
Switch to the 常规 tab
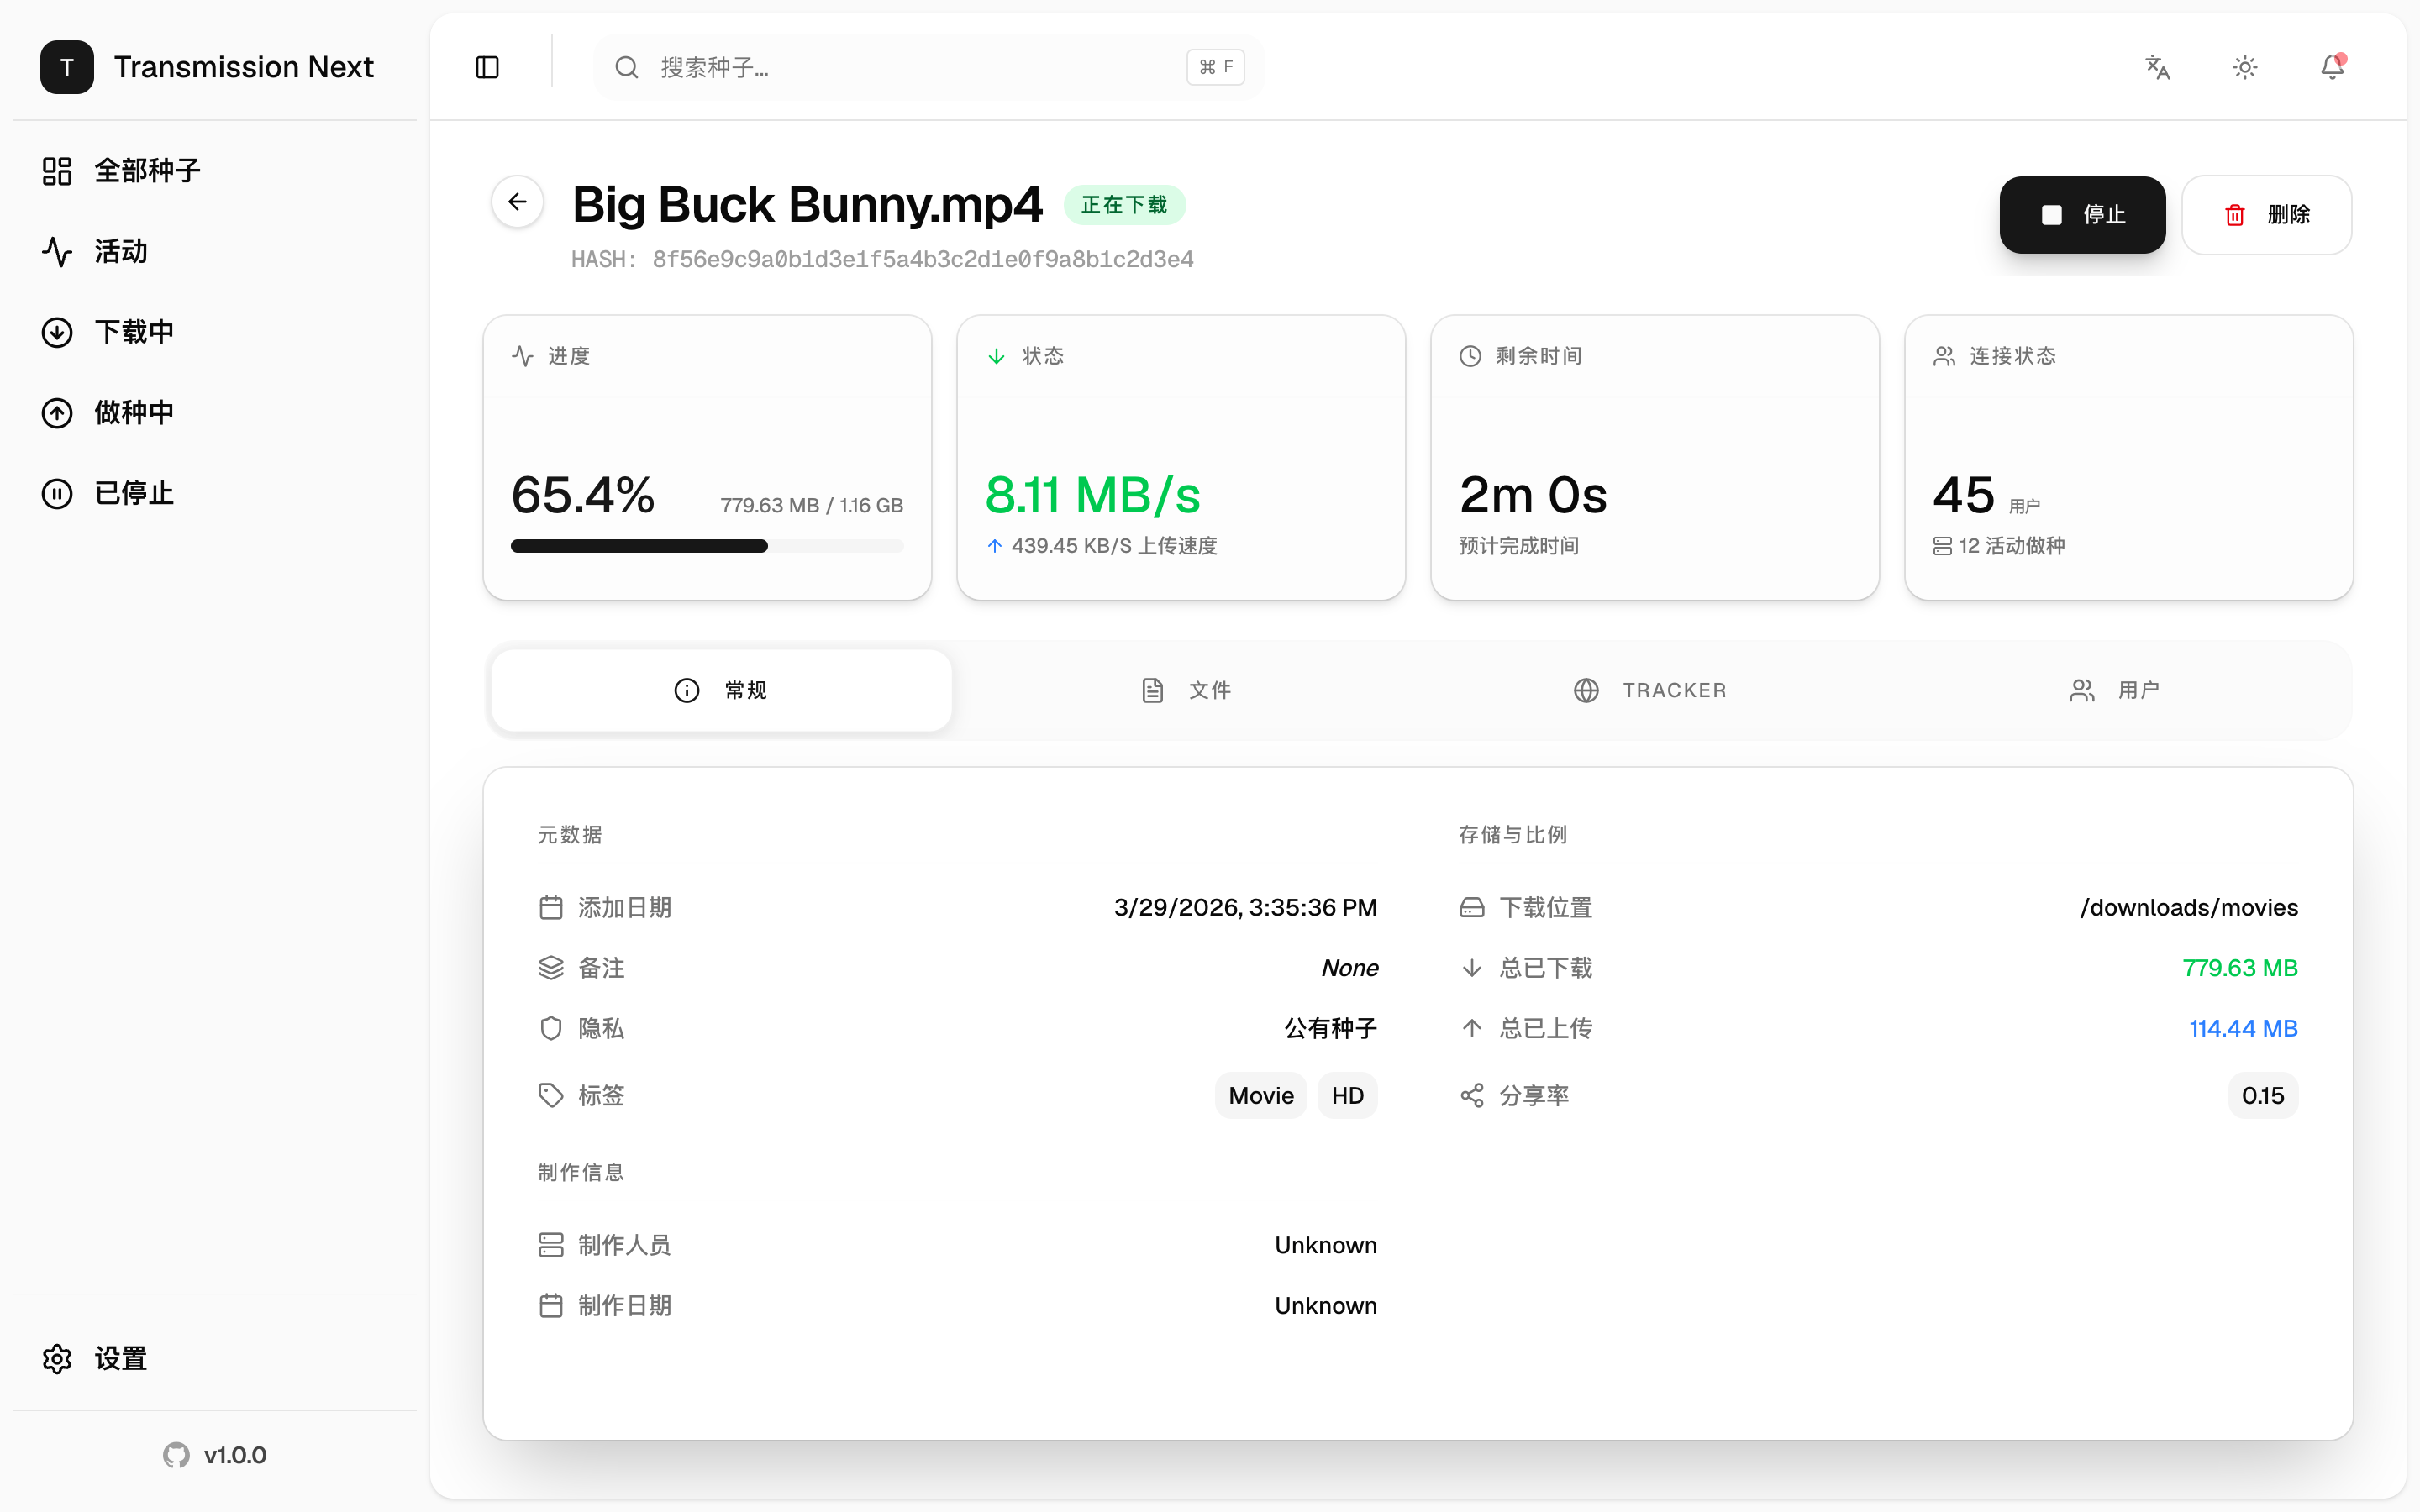[x=721, y=690]
